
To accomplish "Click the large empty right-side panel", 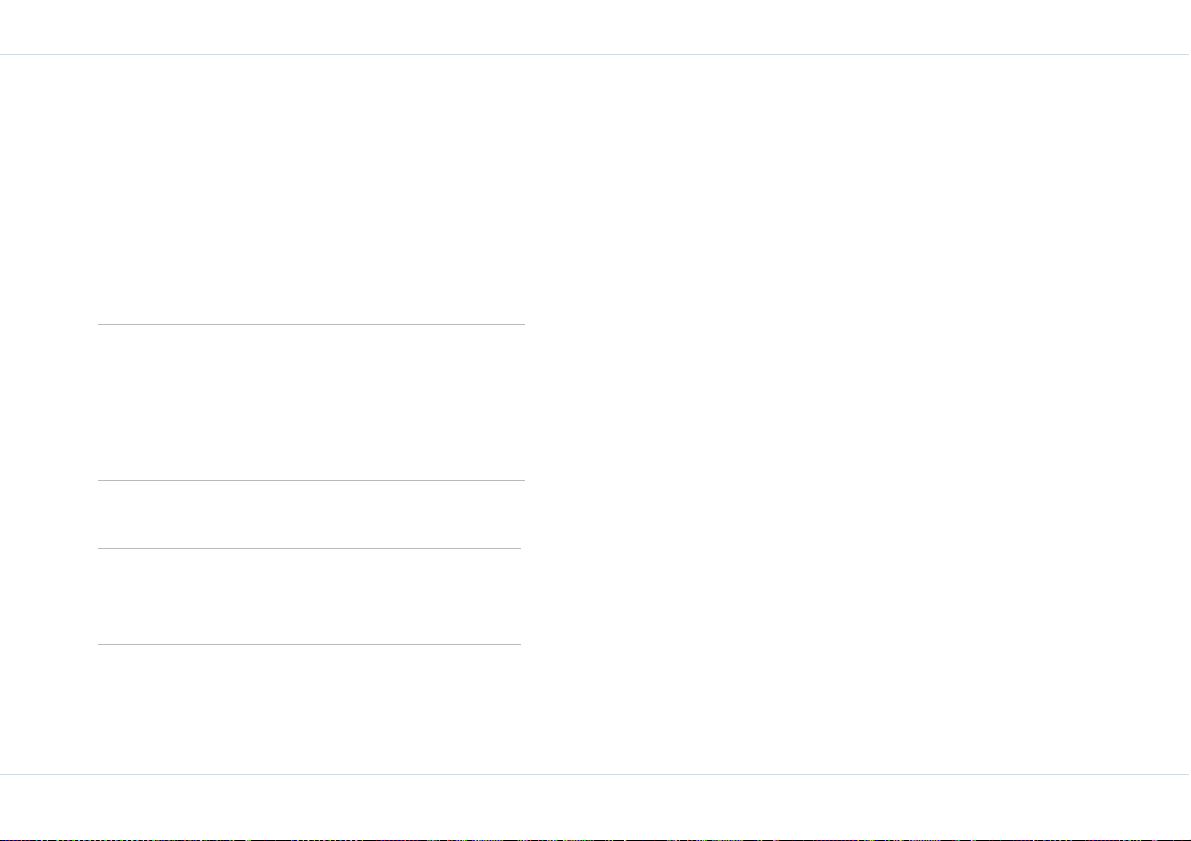I will [858, 414].
